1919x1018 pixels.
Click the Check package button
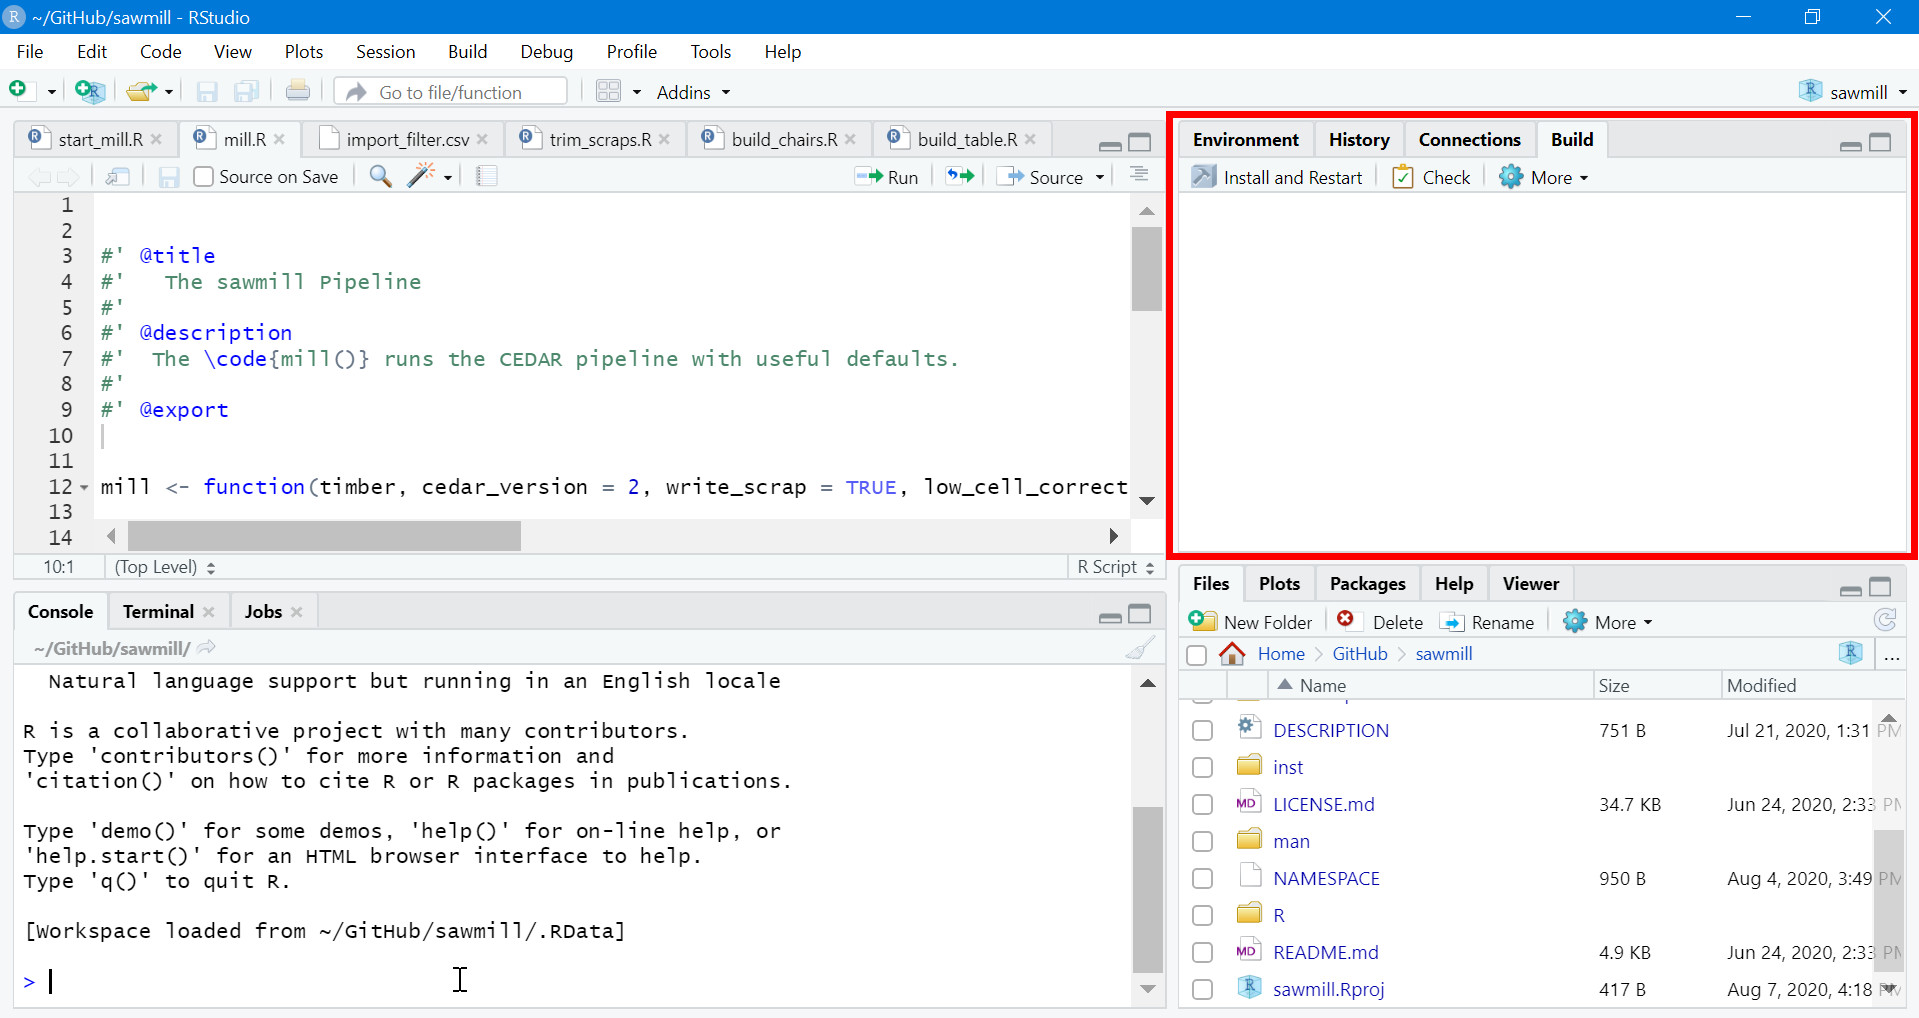(1432, 177)
